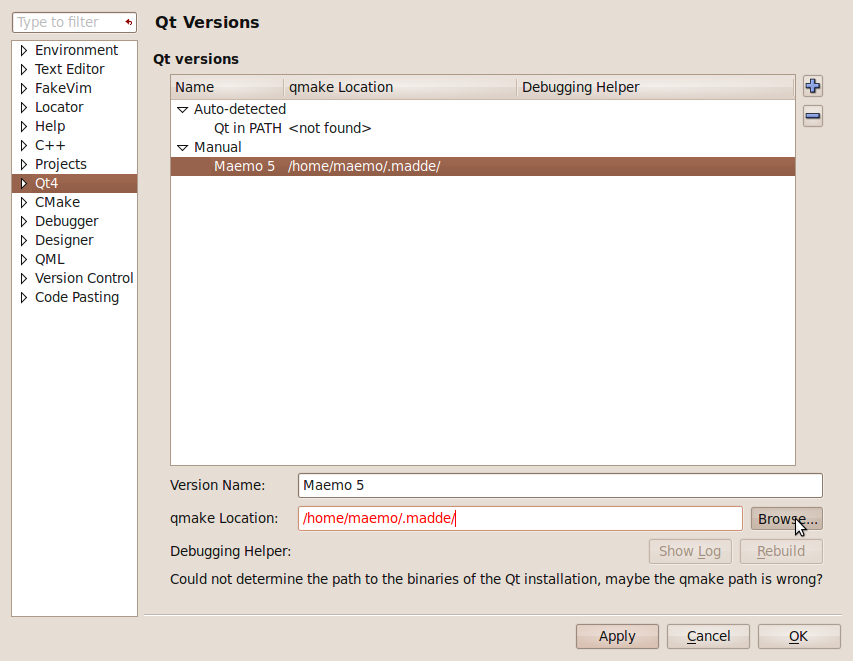
Task: Click the plus icon to add Qt version
Action: point(812,87)
